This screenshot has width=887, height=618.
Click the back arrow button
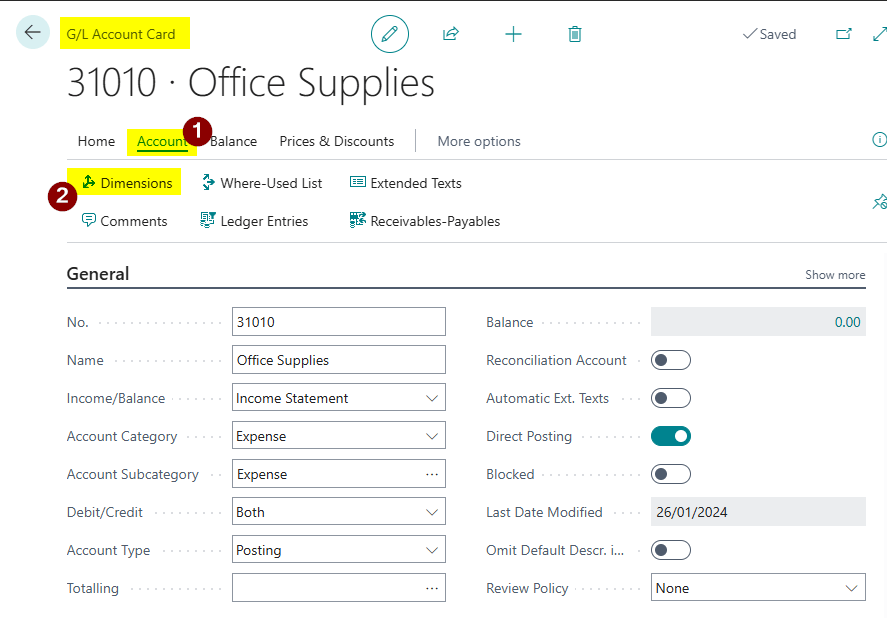(x=33, y=33)
